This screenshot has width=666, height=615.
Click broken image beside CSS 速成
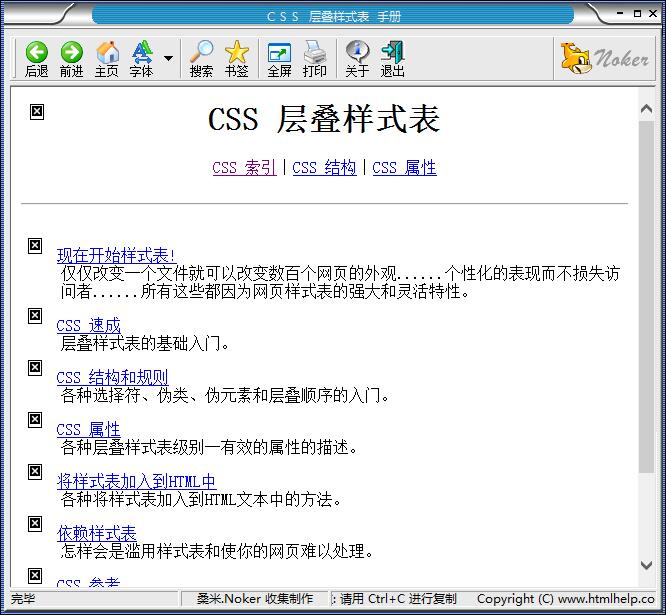pyautogui.click(x=35, y=316)
